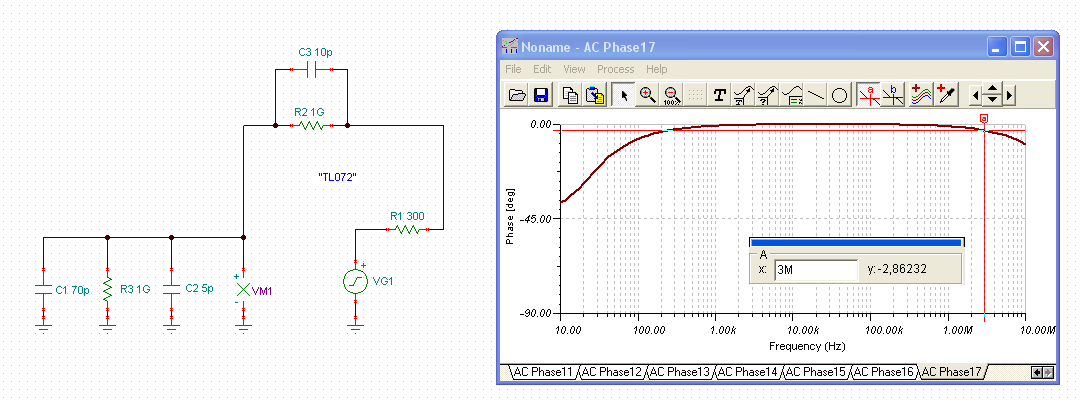
Task: Toggle cursor A button
Action: pos(869,95)
